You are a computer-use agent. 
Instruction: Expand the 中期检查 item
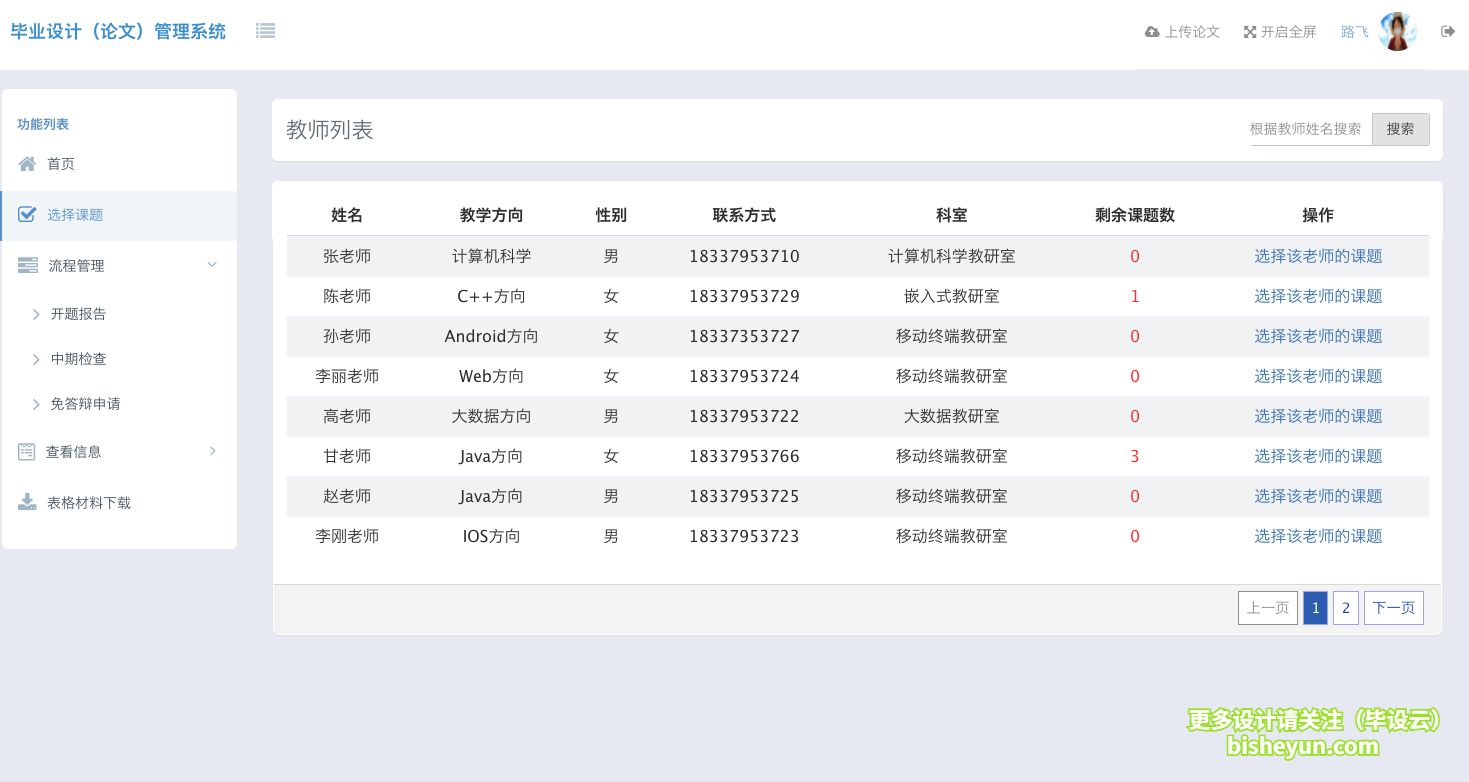(x=38, y=358)
